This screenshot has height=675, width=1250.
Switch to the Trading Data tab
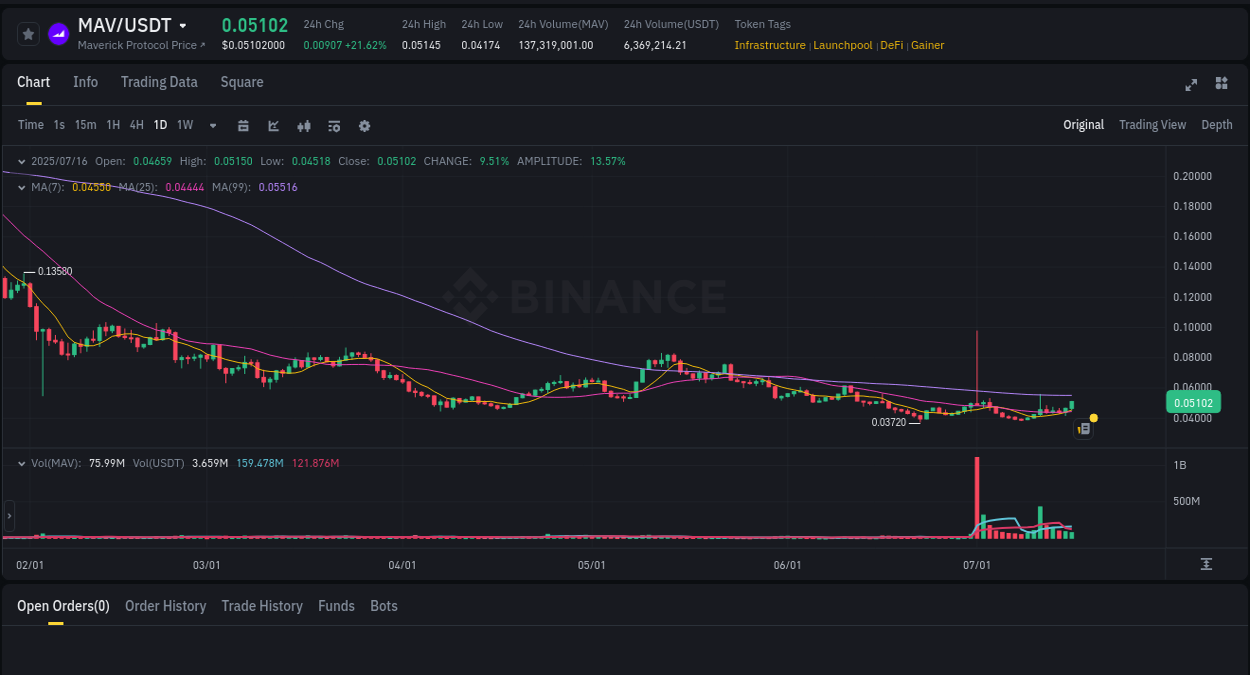pos(159,82)
